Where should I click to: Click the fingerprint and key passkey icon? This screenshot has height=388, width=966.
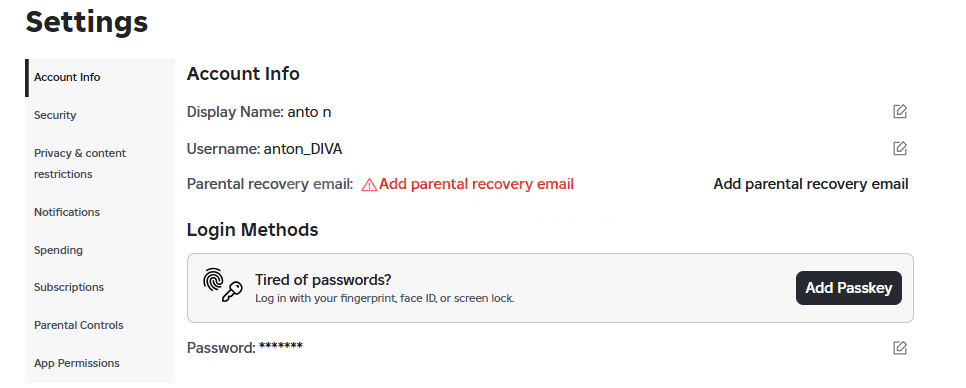click(x=222, y=286)
